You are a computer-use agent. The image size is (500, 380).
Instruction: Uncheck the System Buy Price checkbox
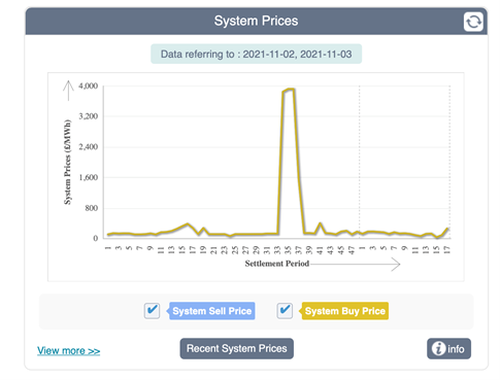(x=285, y=311)
